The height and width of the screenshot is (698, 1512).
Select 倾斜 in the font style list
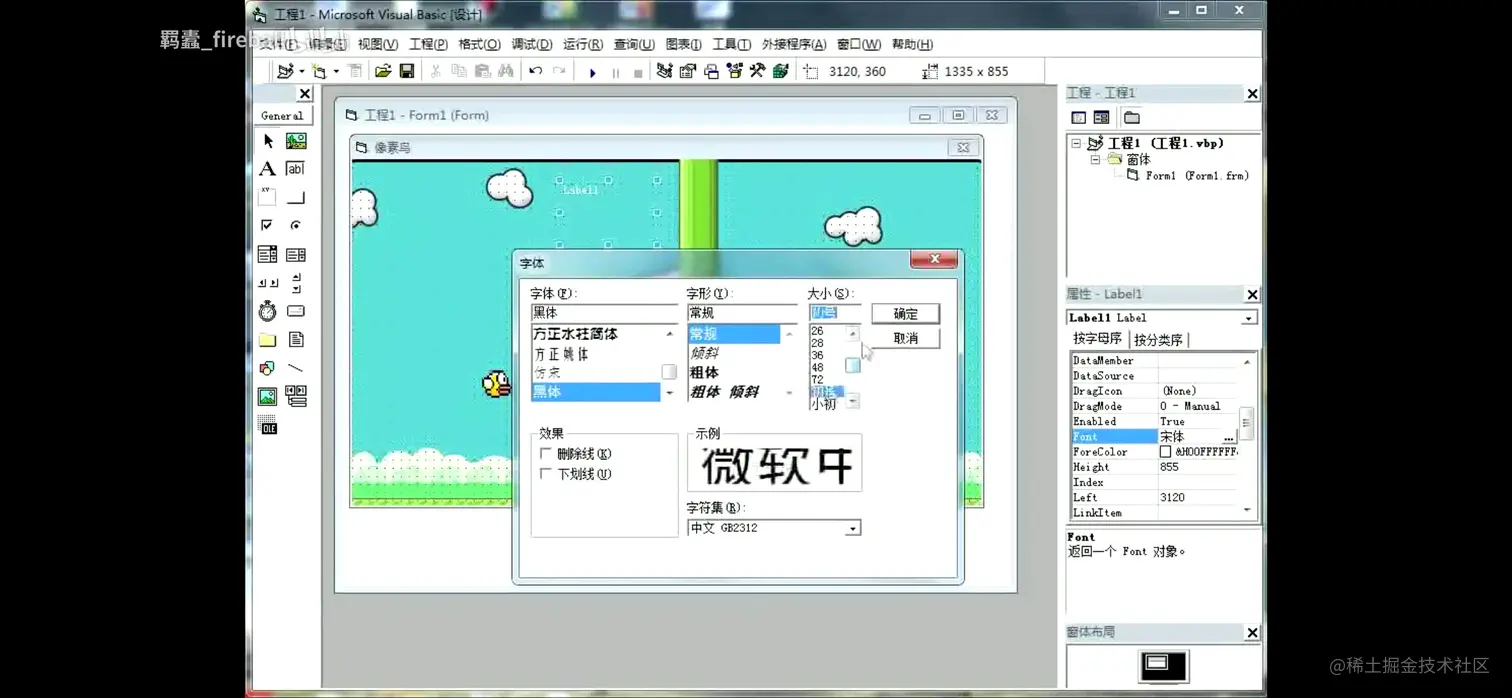click(704, 353)
